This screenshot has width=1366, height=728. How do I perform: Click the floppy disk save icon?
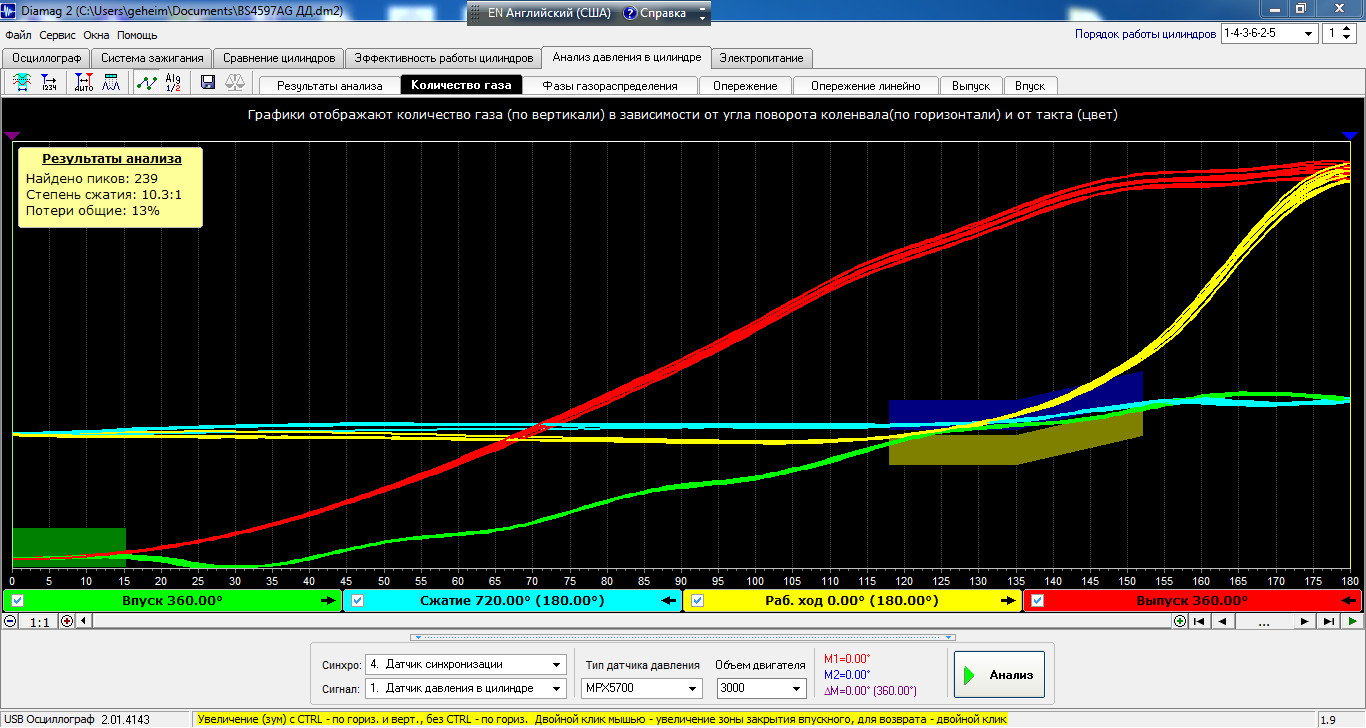[x=208, y=83]
